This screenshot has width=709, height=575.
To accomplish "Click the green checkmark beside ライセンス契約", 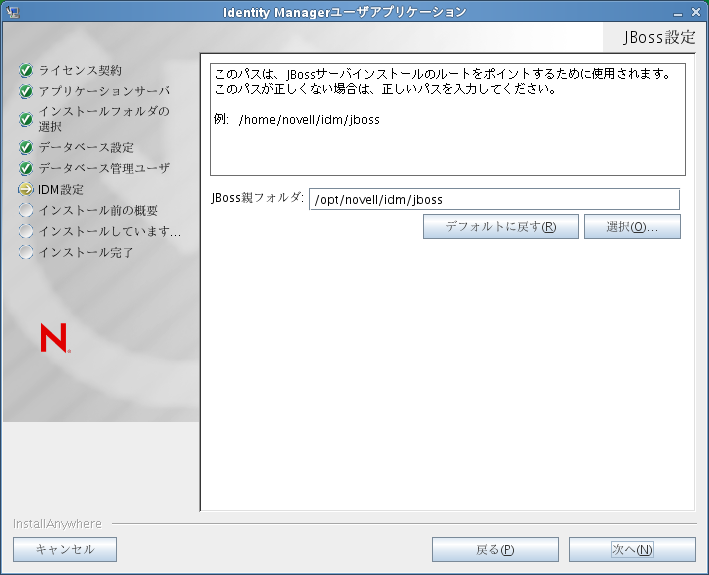I will [x=26, y=71].
